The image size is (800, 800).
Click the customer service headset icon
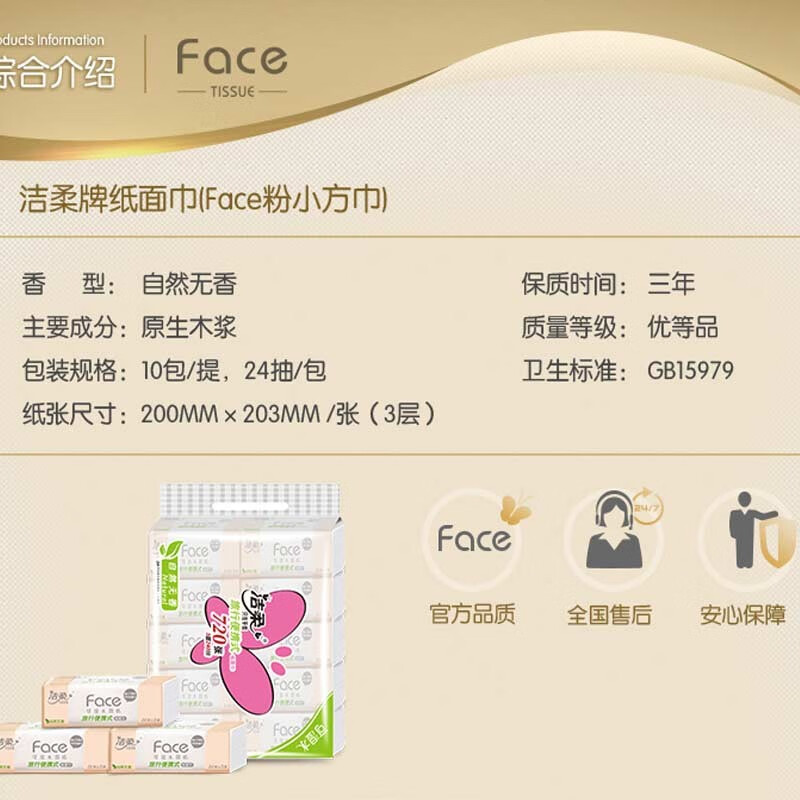pos(613,531)
